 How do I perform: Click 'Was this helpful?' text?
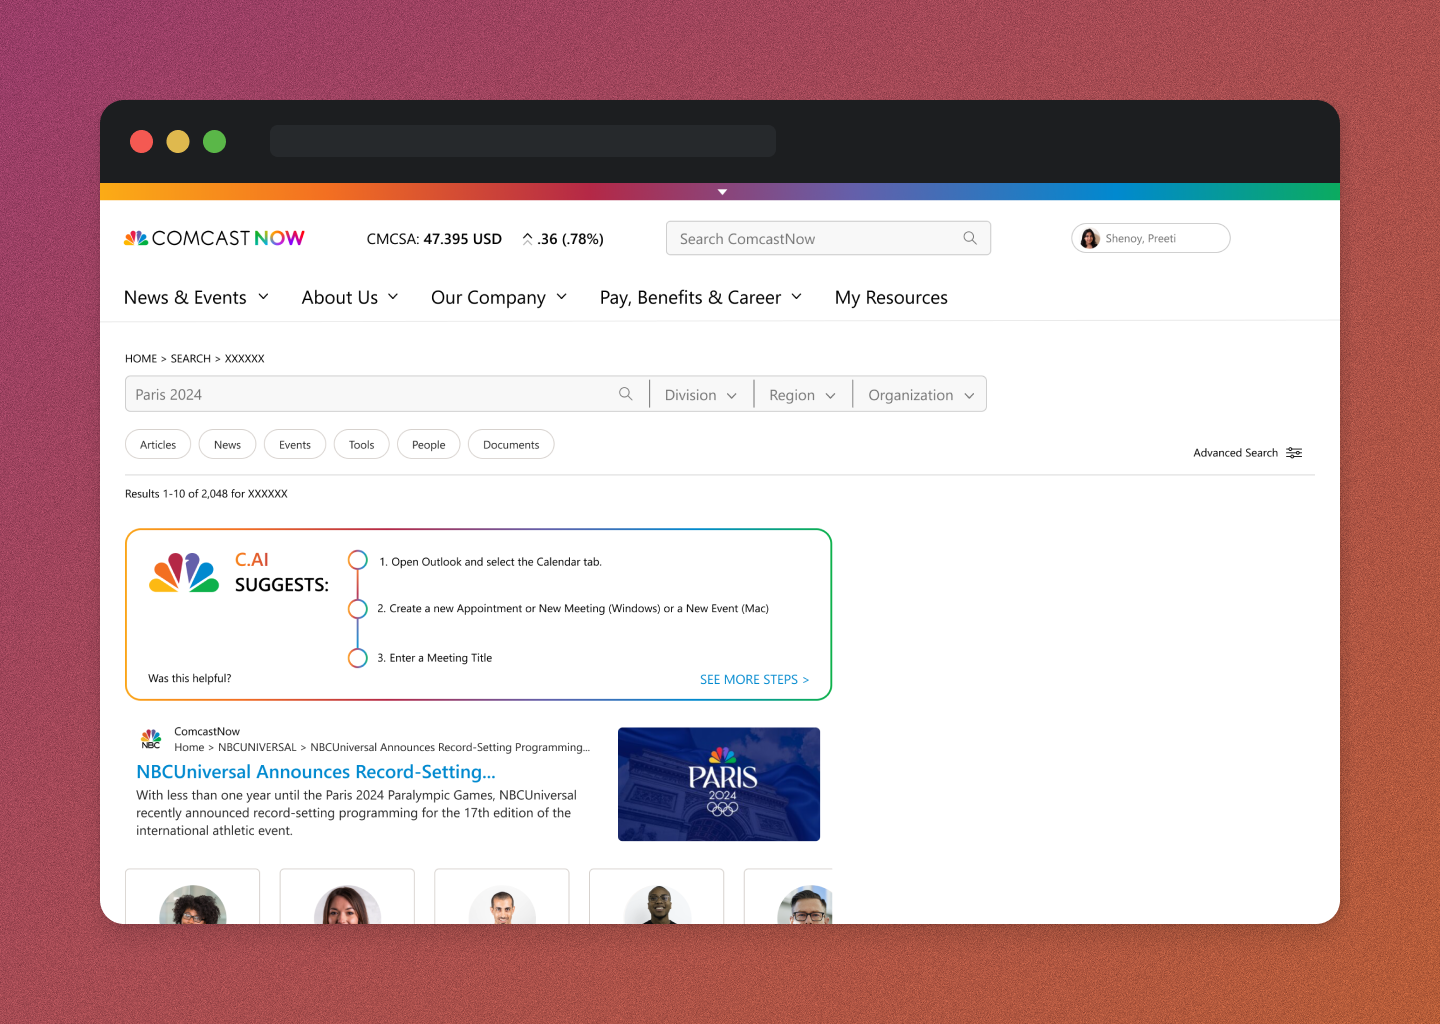pos(189,678)
